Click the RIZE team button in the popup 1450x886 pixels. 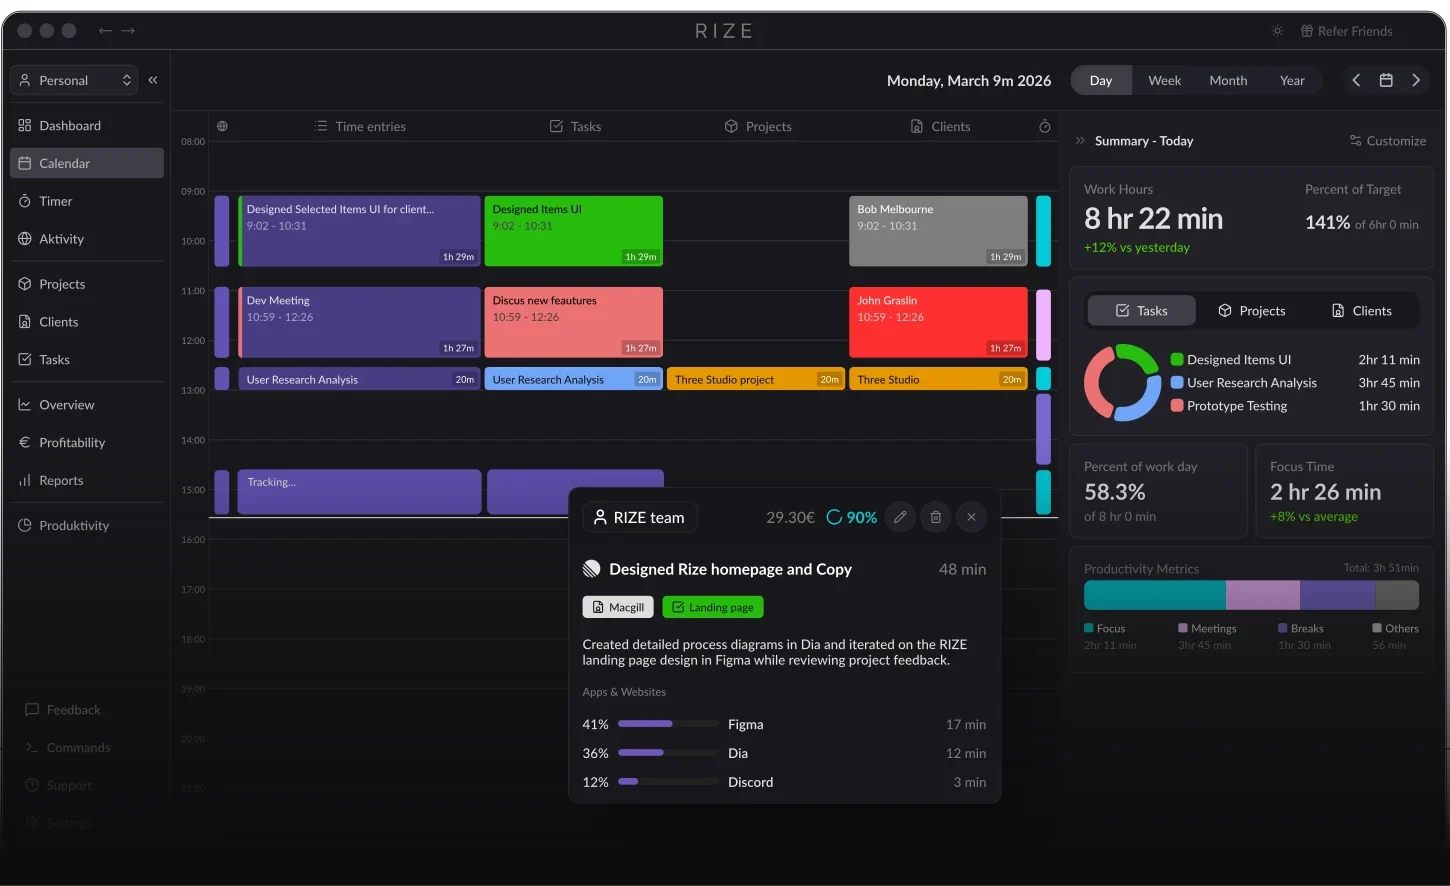pos(639,517)
